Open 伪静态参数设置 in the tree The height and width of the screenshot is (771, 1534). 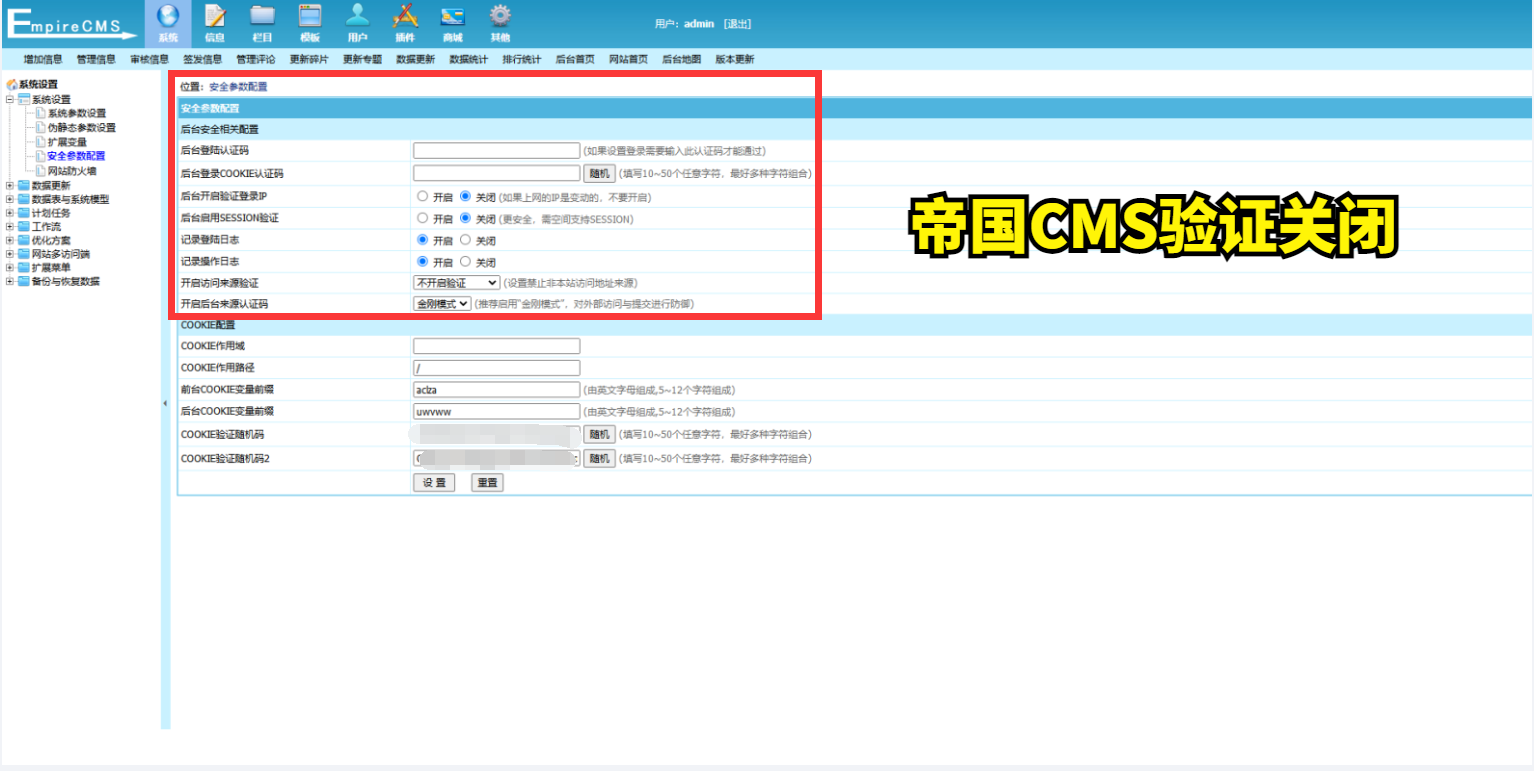82,127
